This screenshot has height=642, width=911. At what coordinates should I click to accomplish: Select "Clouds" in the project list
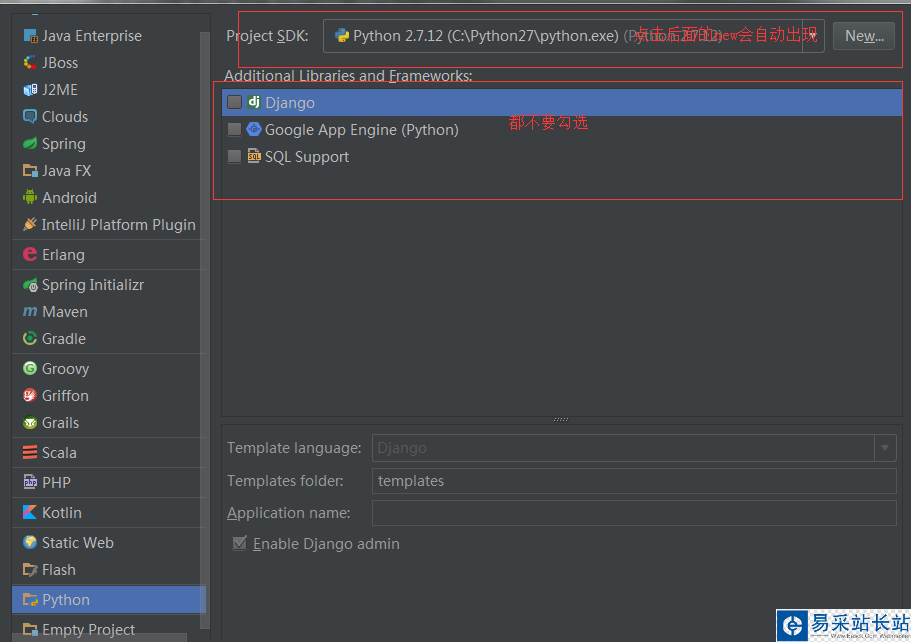coord(65,117)
